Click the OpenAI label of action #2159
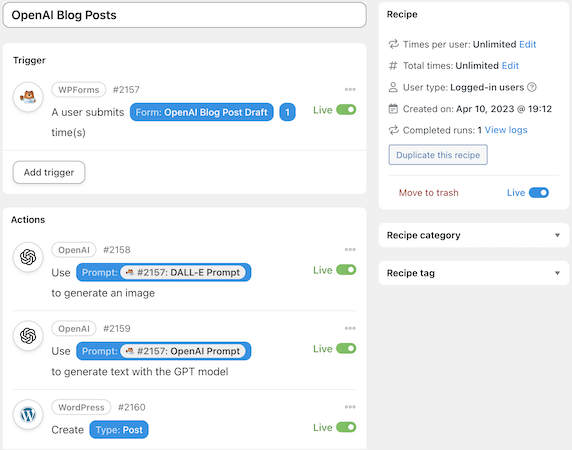 [x=74, y=329]
